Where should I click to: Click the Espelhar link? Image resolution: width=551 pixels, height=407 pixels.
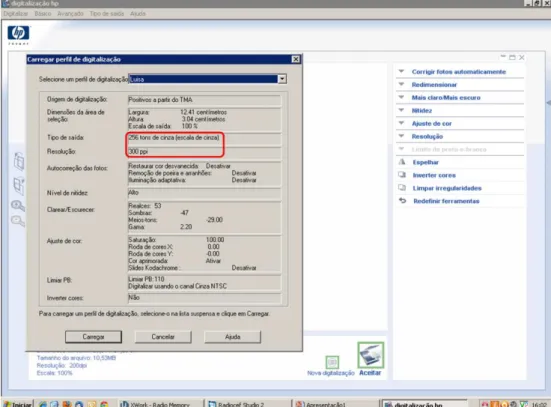click(x=426, y=162)
